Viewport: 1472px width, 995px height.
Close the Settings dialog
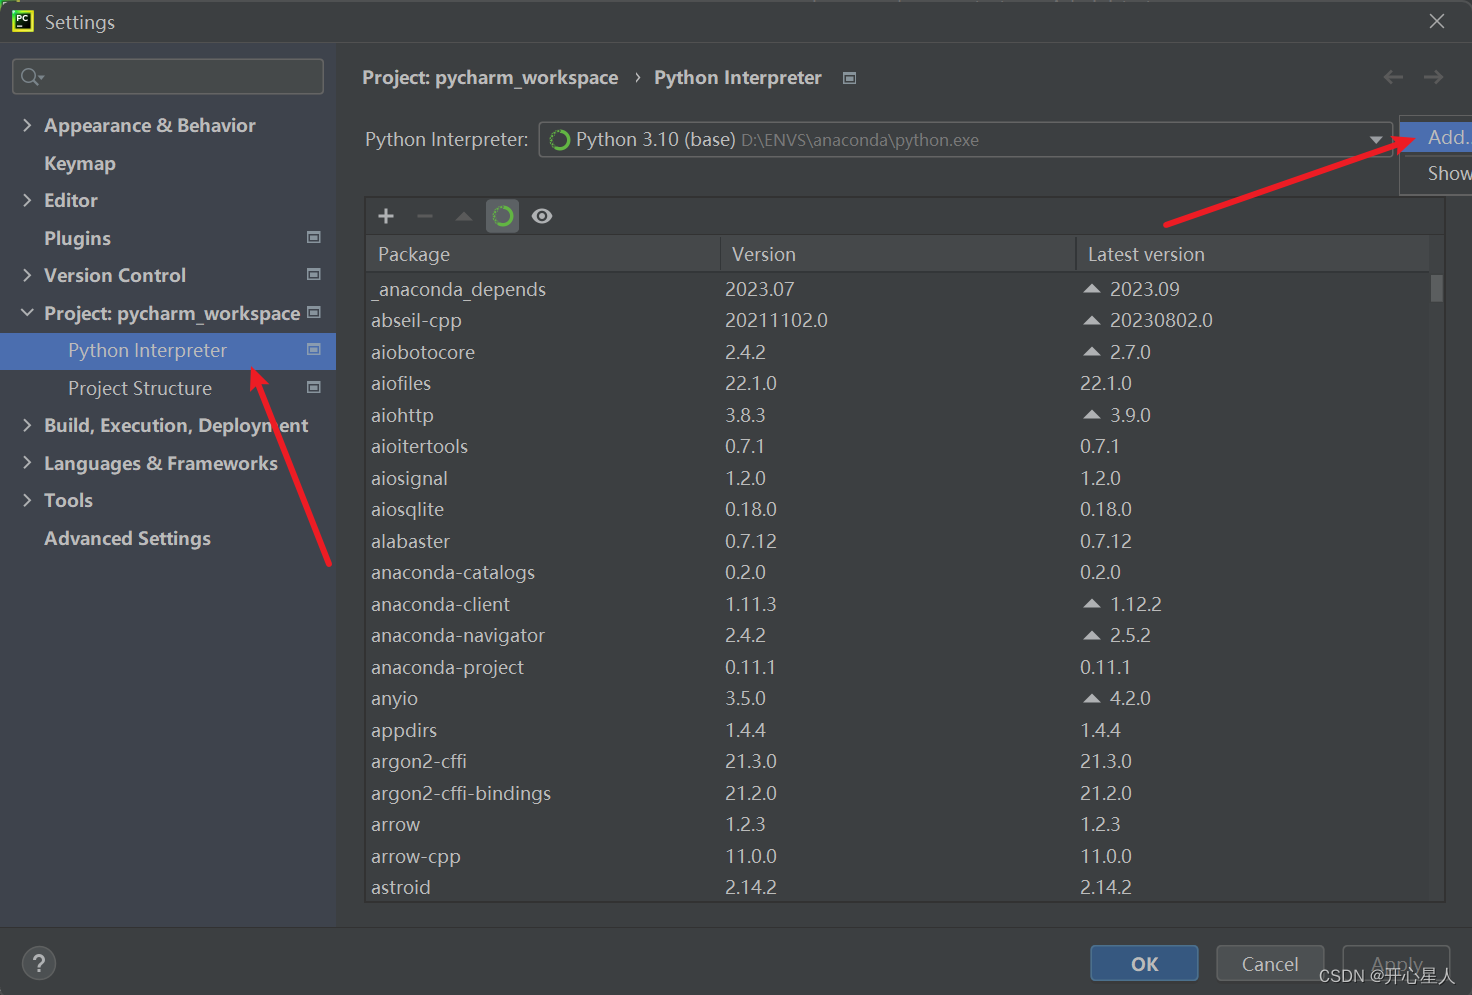(1437, 21)
